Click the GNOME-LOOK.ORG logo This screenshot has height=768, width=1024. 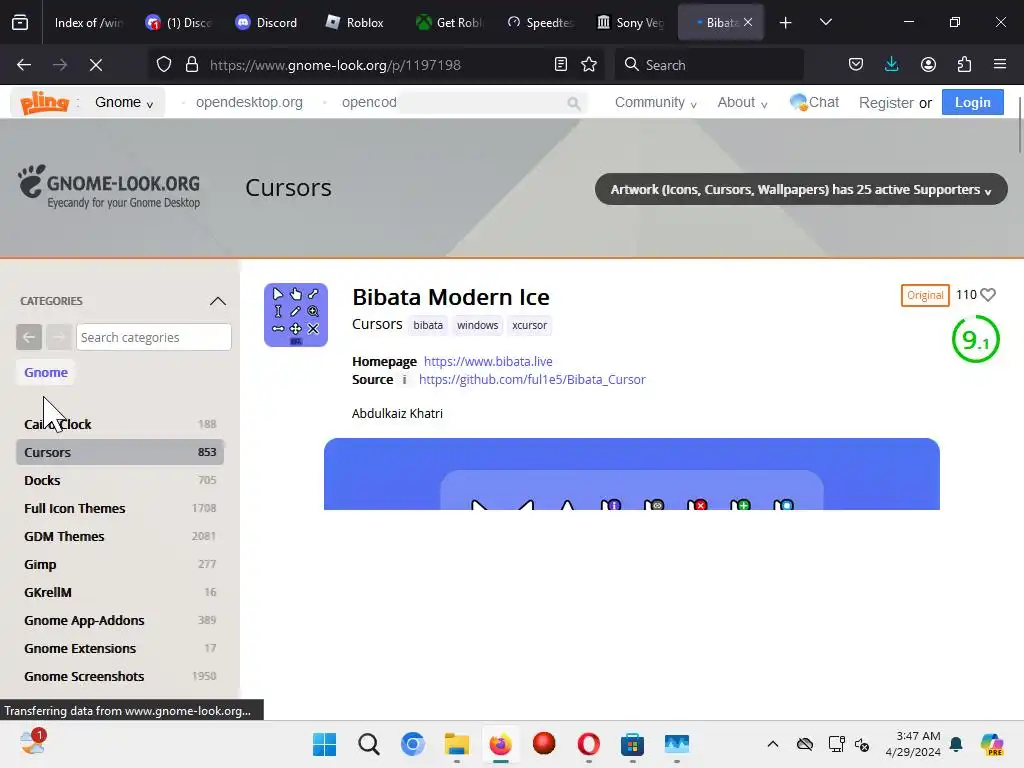click(x=109, y=187)
